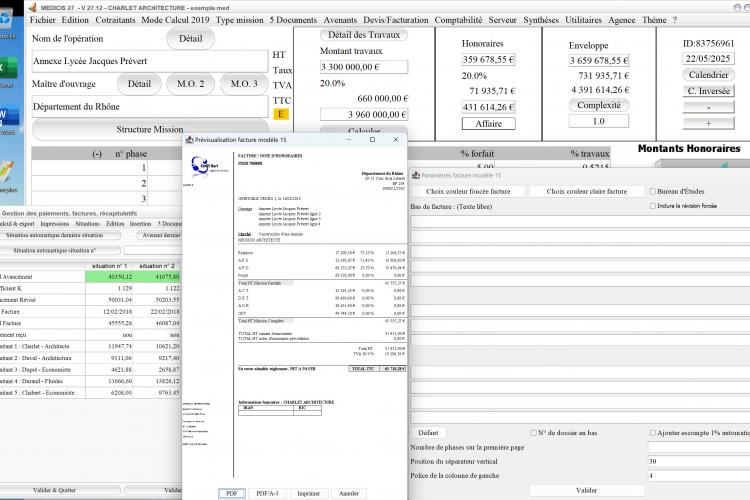This screenshot has width=750, height=500.
Task: Edit the operation name field 'Annexe Lycée Jacques Prévert'
Action: click(150, 61)
